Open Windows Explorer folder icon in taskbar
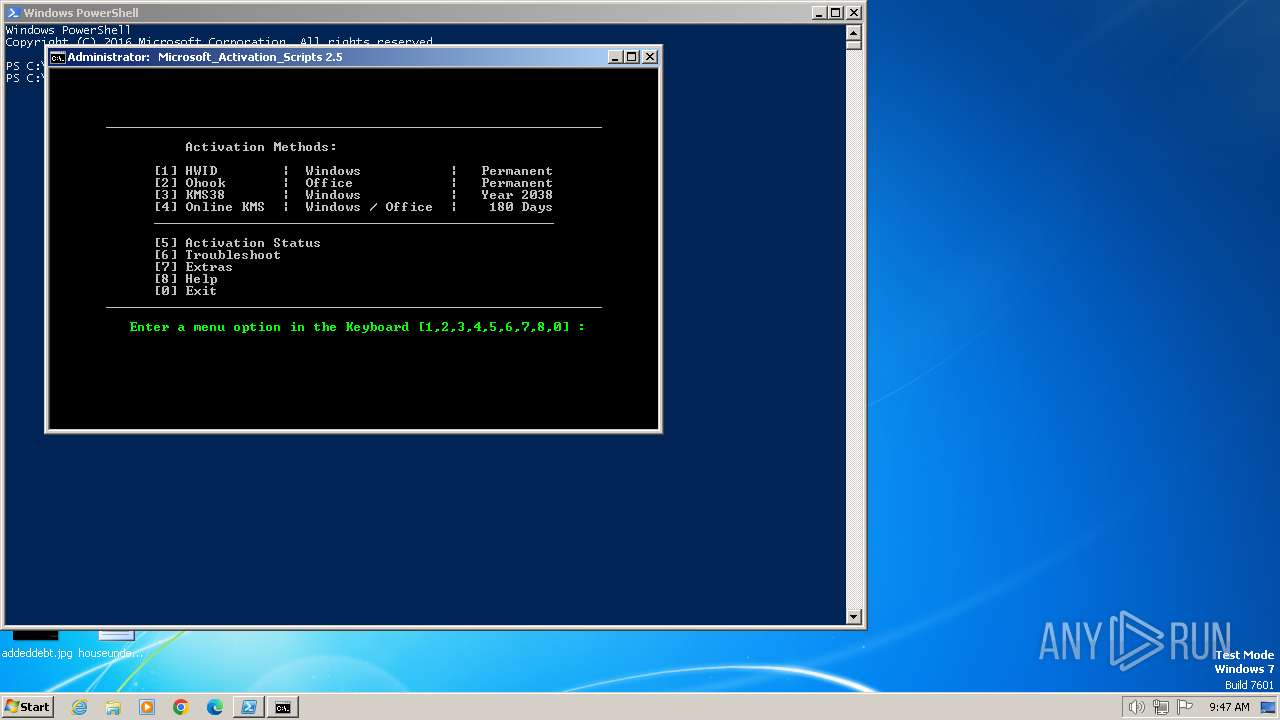 (113, 707)
